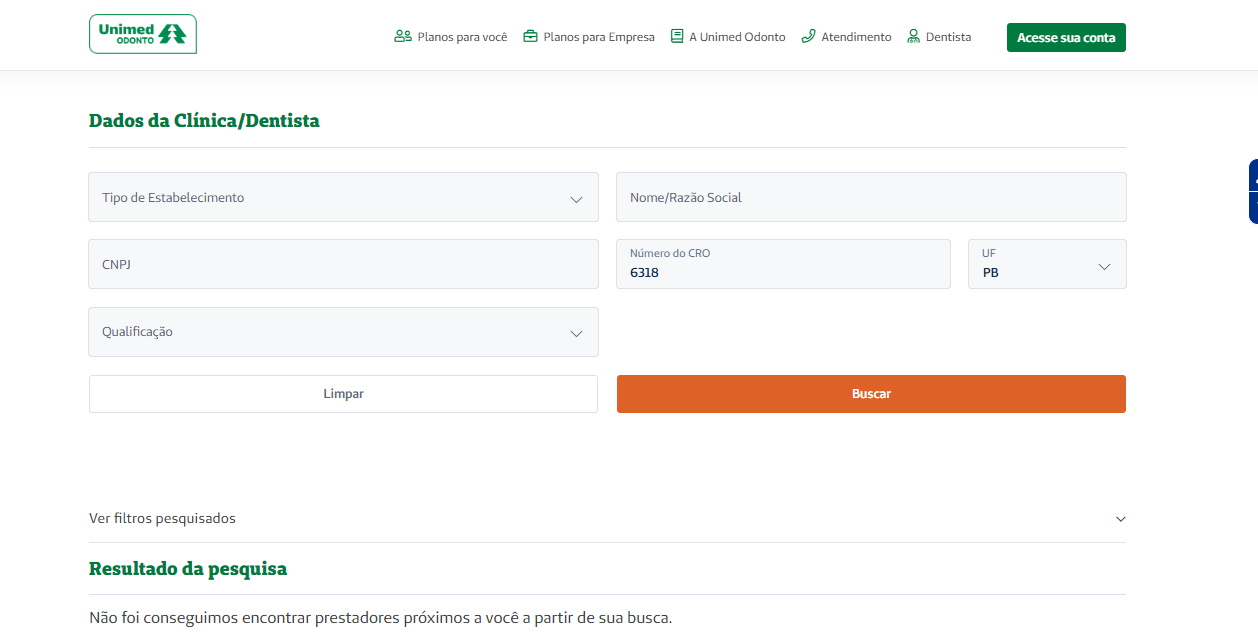1258x638 pixels.
Task: Click the dentist icon beside Dentista
Action: tap(913, 37)
